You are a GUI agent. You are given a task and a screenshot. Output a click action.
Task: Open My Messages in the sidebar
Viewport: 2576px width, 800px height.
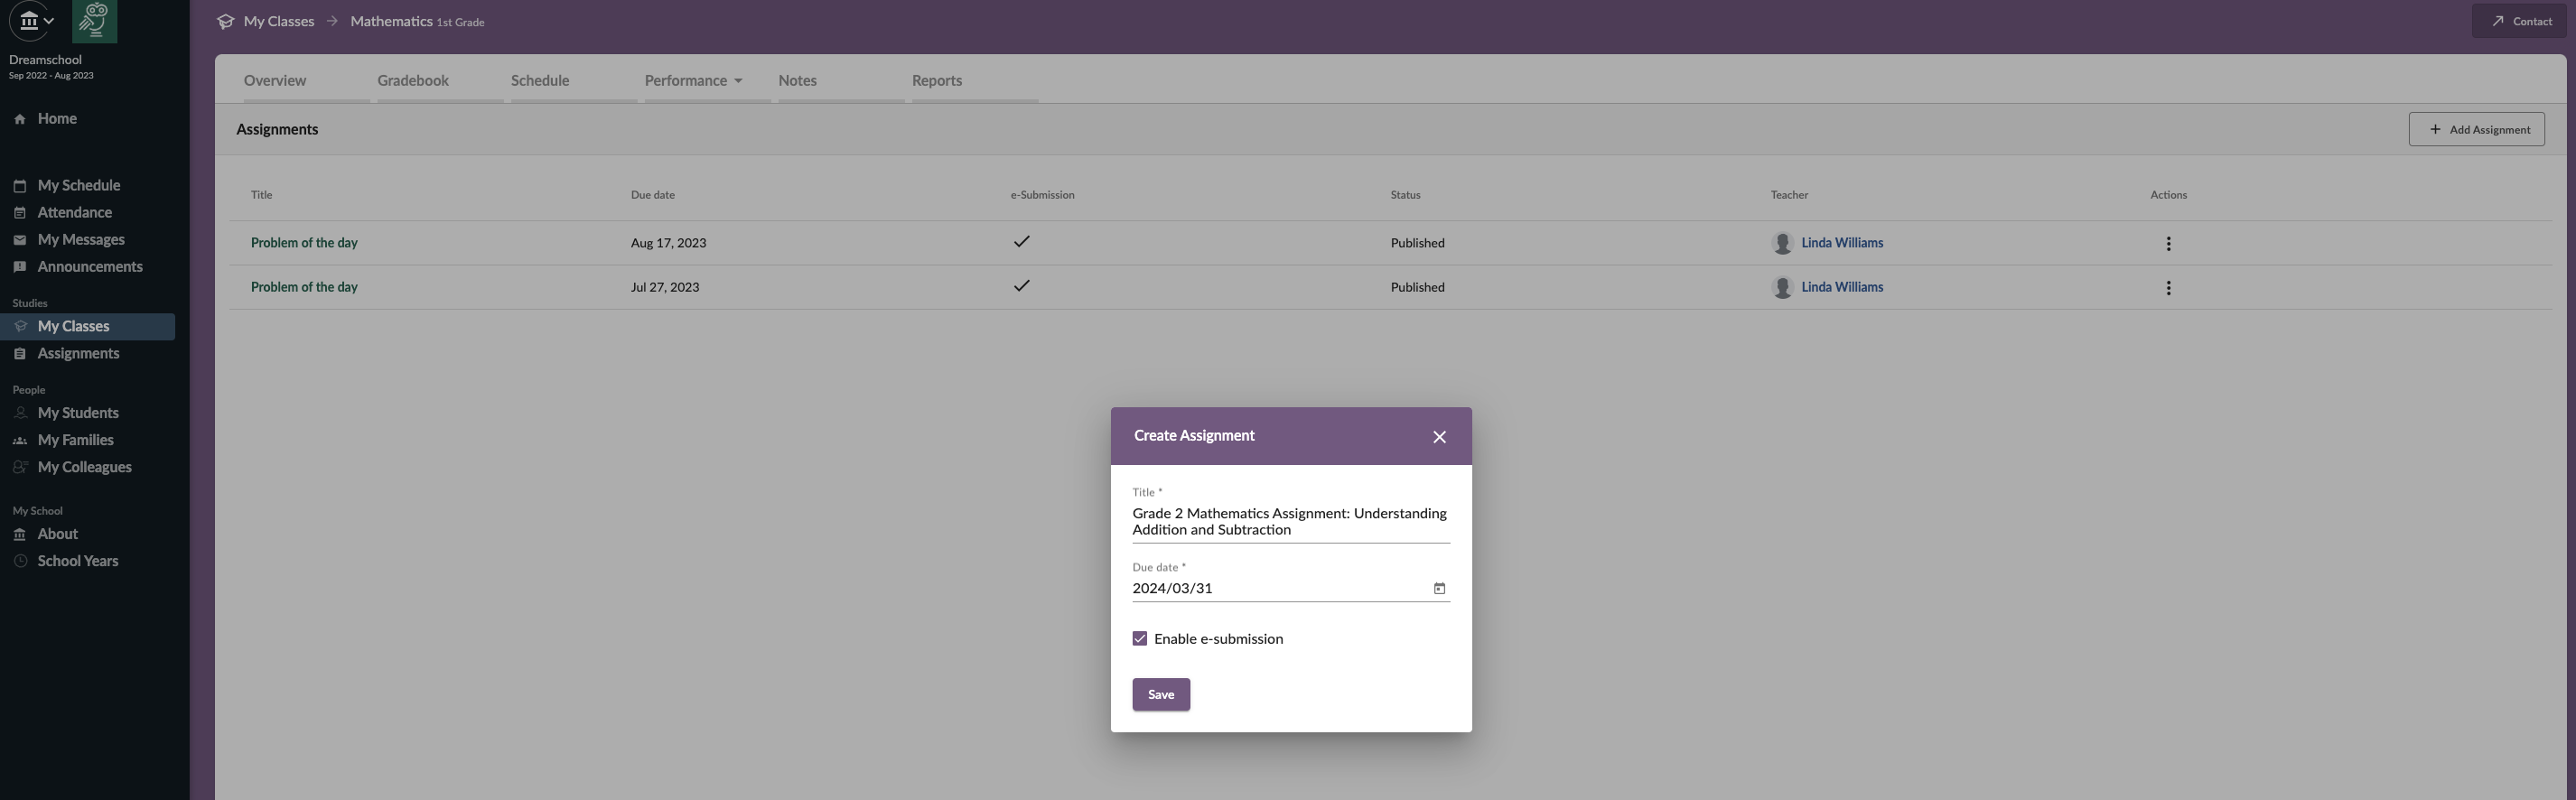click(x=81, y=240)
